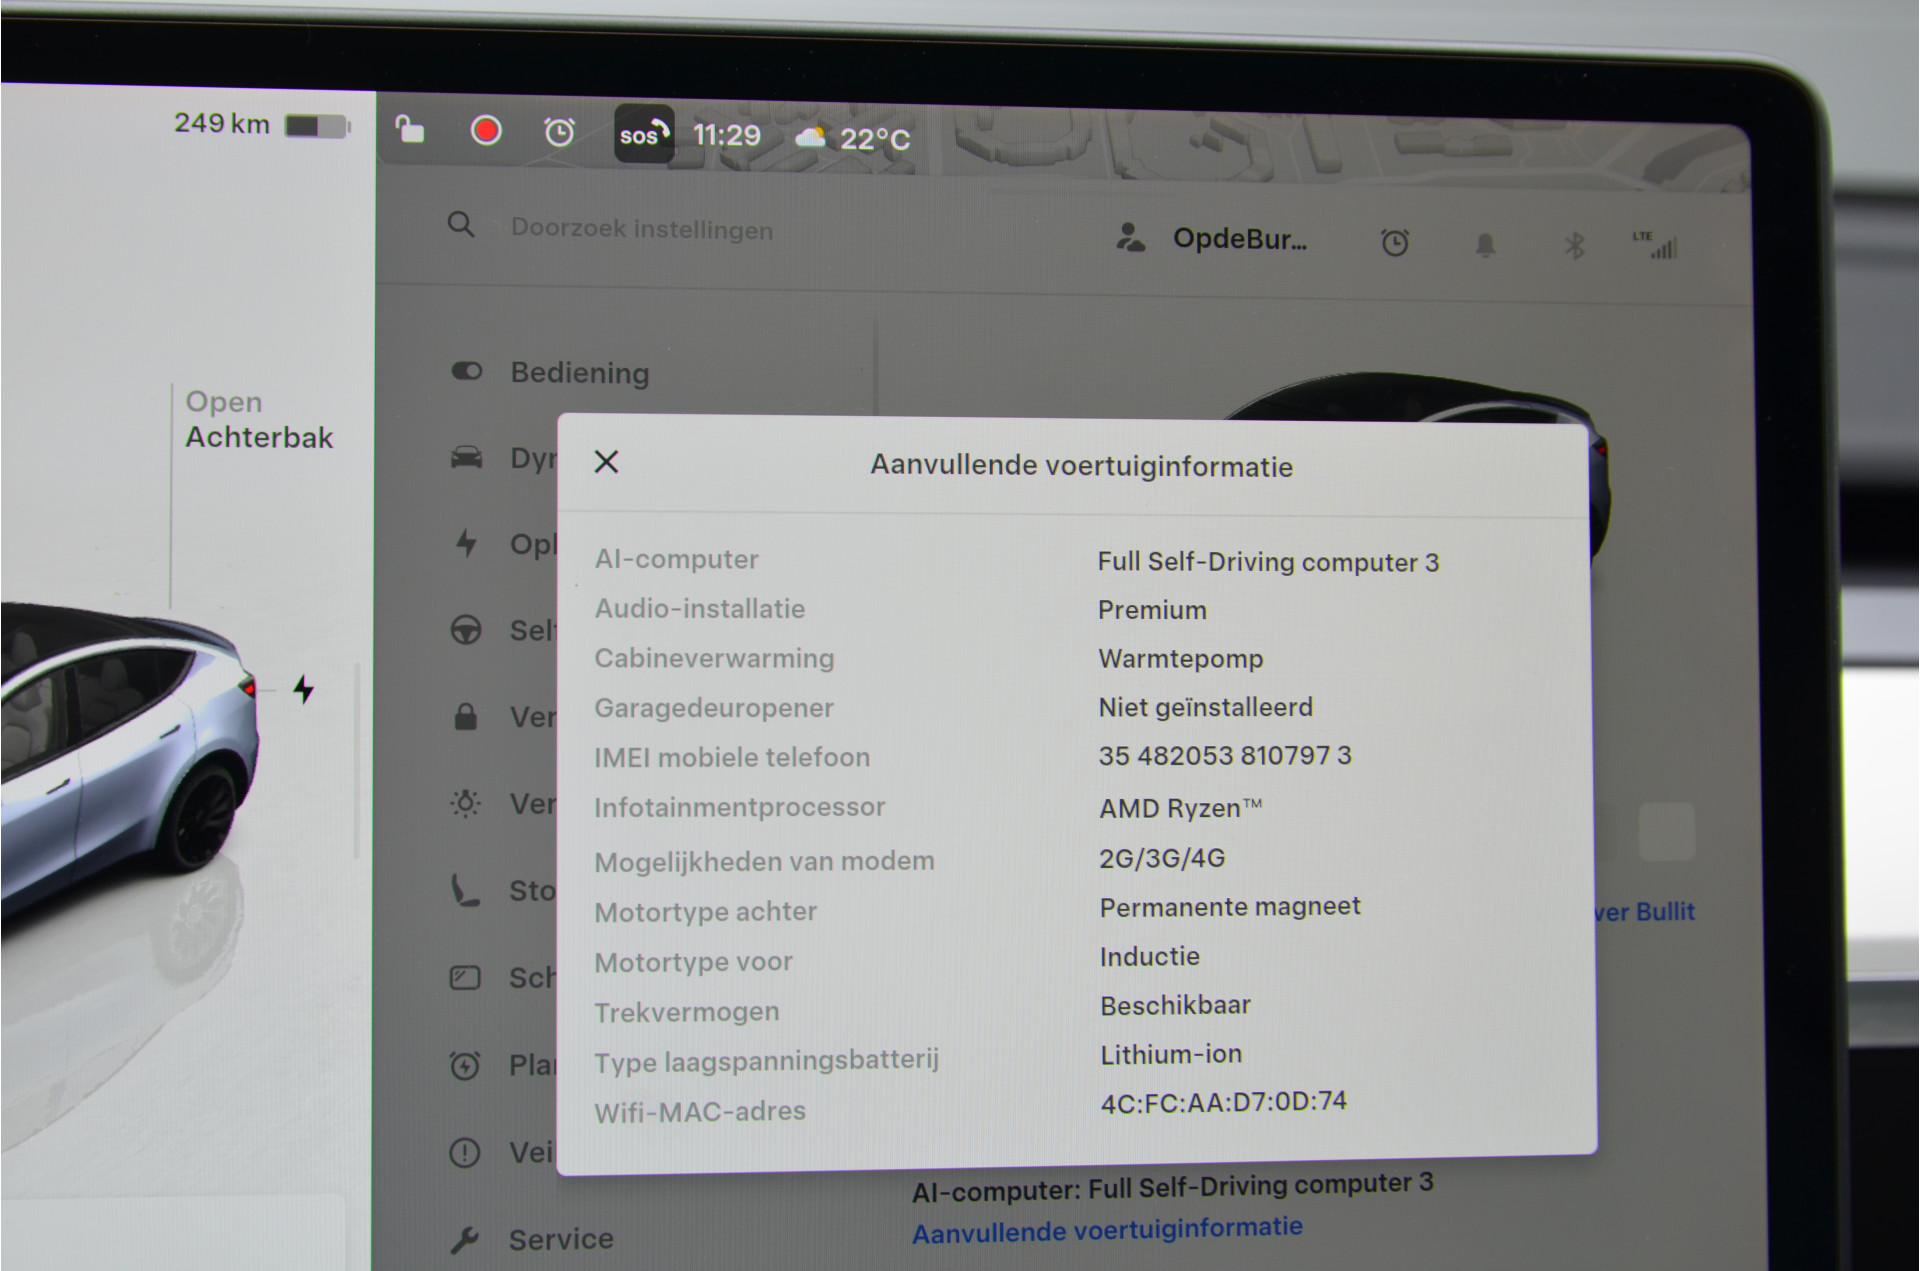Screen dimensions: 1920x1271
Task: Tap the Open Achterbak trunk button
Action: tap(259, 420)
